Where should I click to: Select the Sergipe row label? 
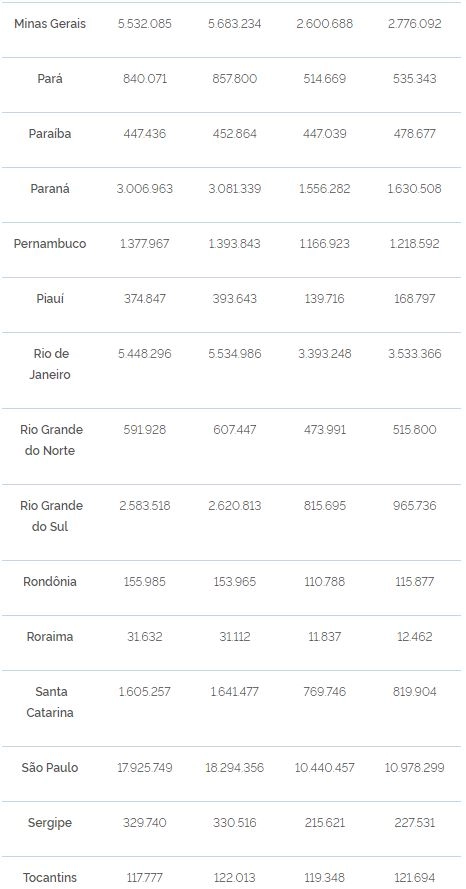click(50, 823)
